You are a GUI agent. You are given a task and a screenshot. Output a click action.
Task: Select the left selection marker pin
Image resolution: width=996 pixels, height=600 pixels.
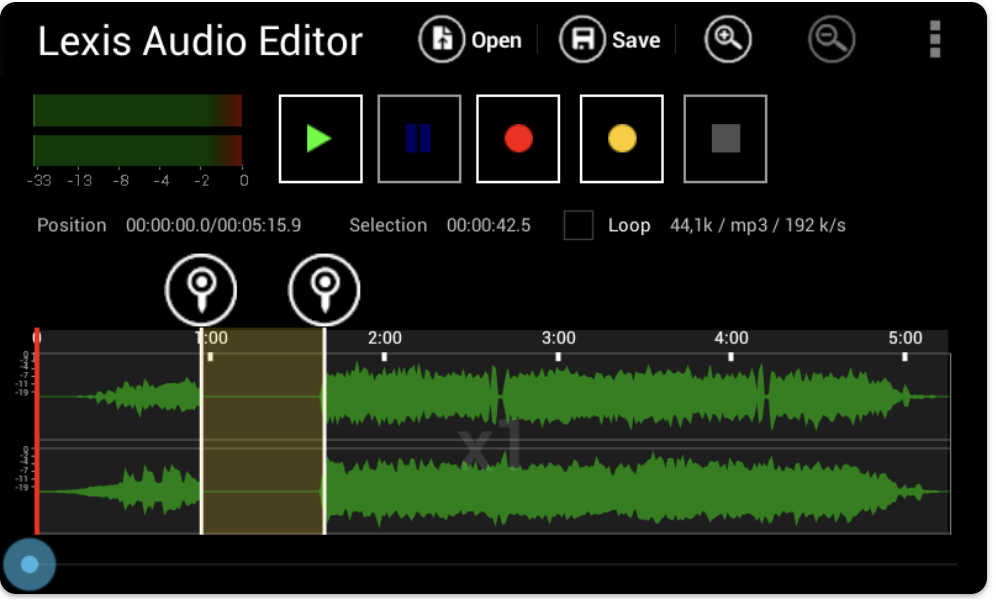pyautogui.click(x=201, y=289)
